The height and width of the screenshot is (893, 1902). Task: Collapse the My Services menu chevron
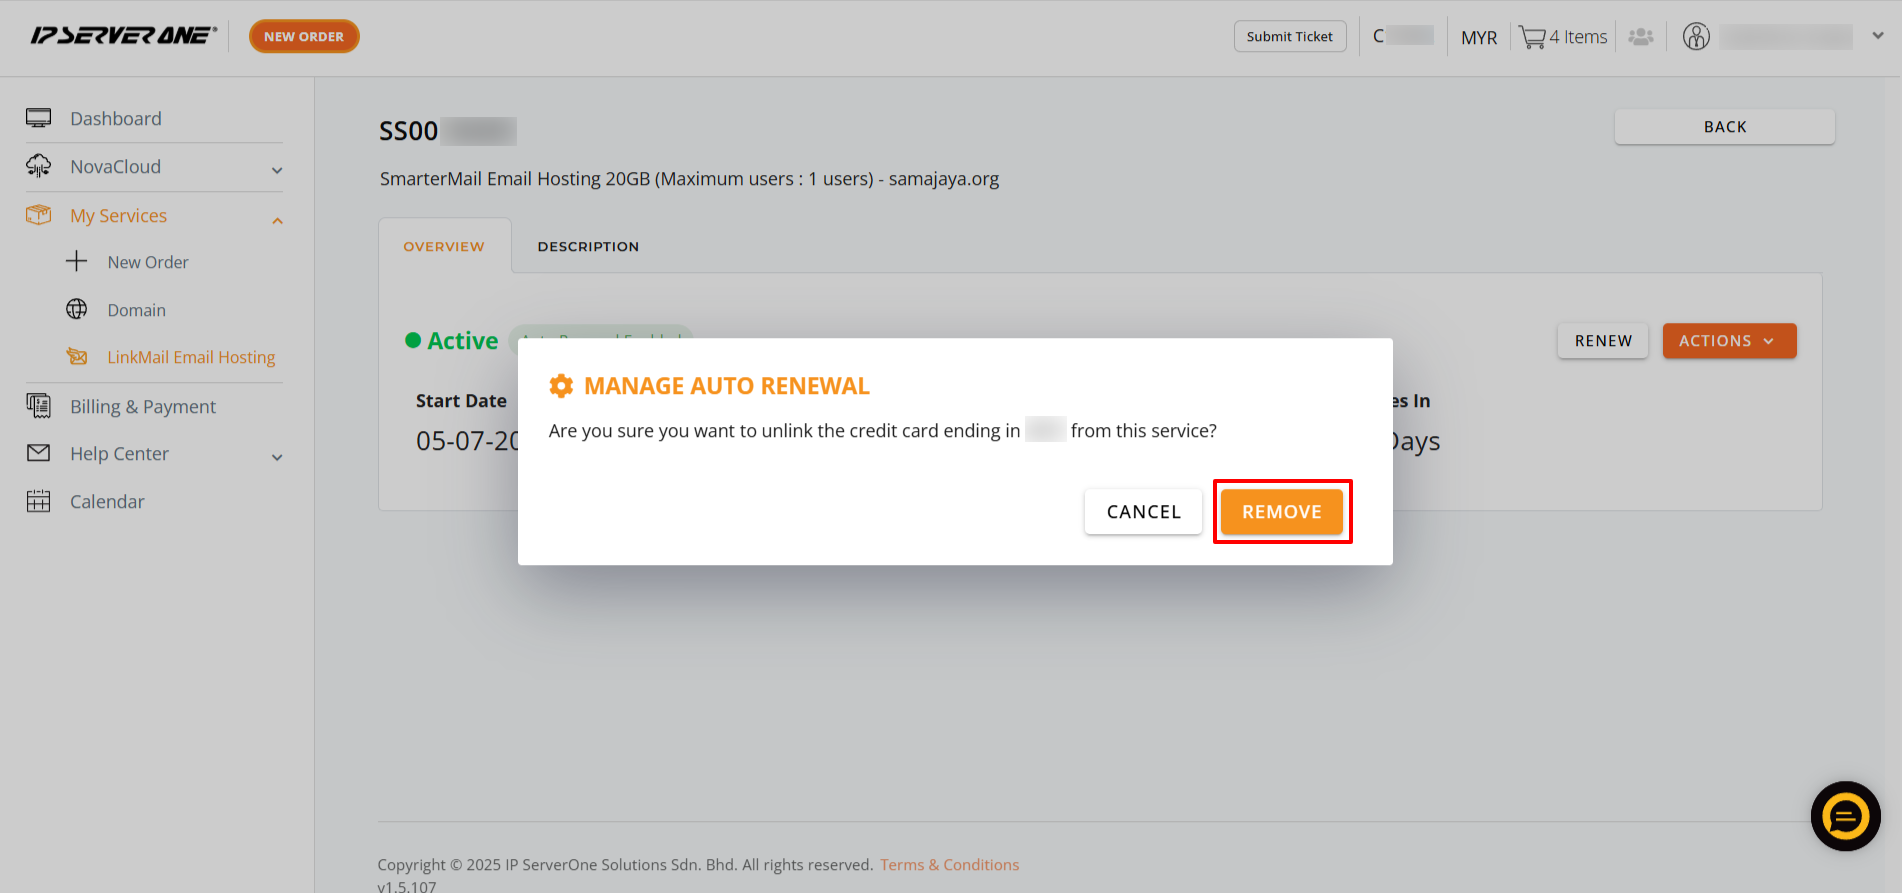[x=277, y=220]
